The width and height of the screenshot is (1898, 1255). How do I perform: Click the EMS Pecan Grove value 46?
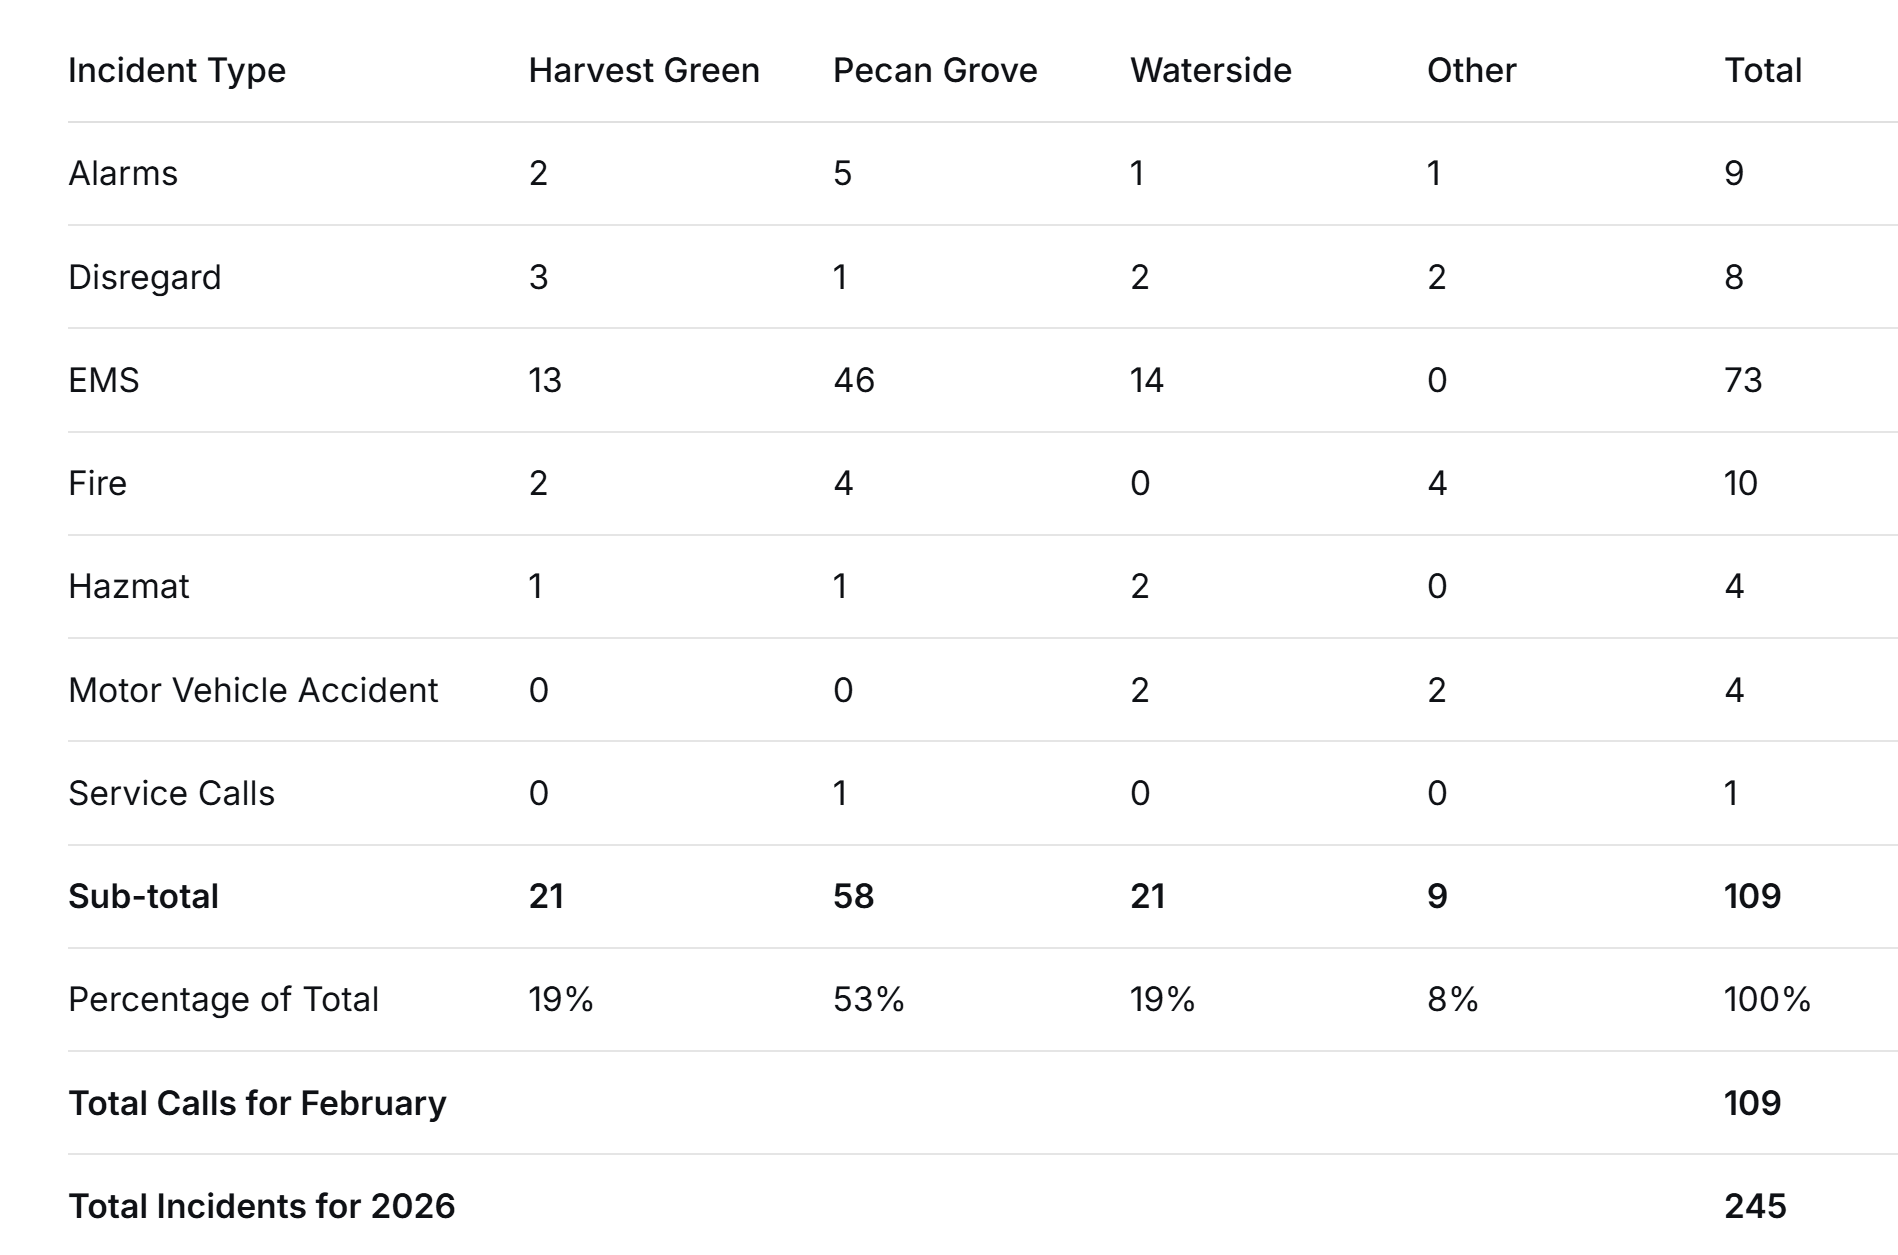(x=854, y=380)
